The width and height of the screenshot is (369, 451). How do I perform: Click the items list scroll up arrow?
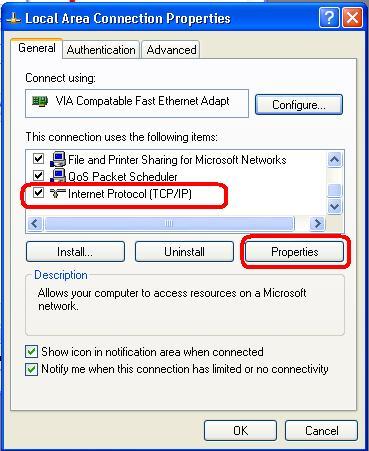[x=334, y=160]
